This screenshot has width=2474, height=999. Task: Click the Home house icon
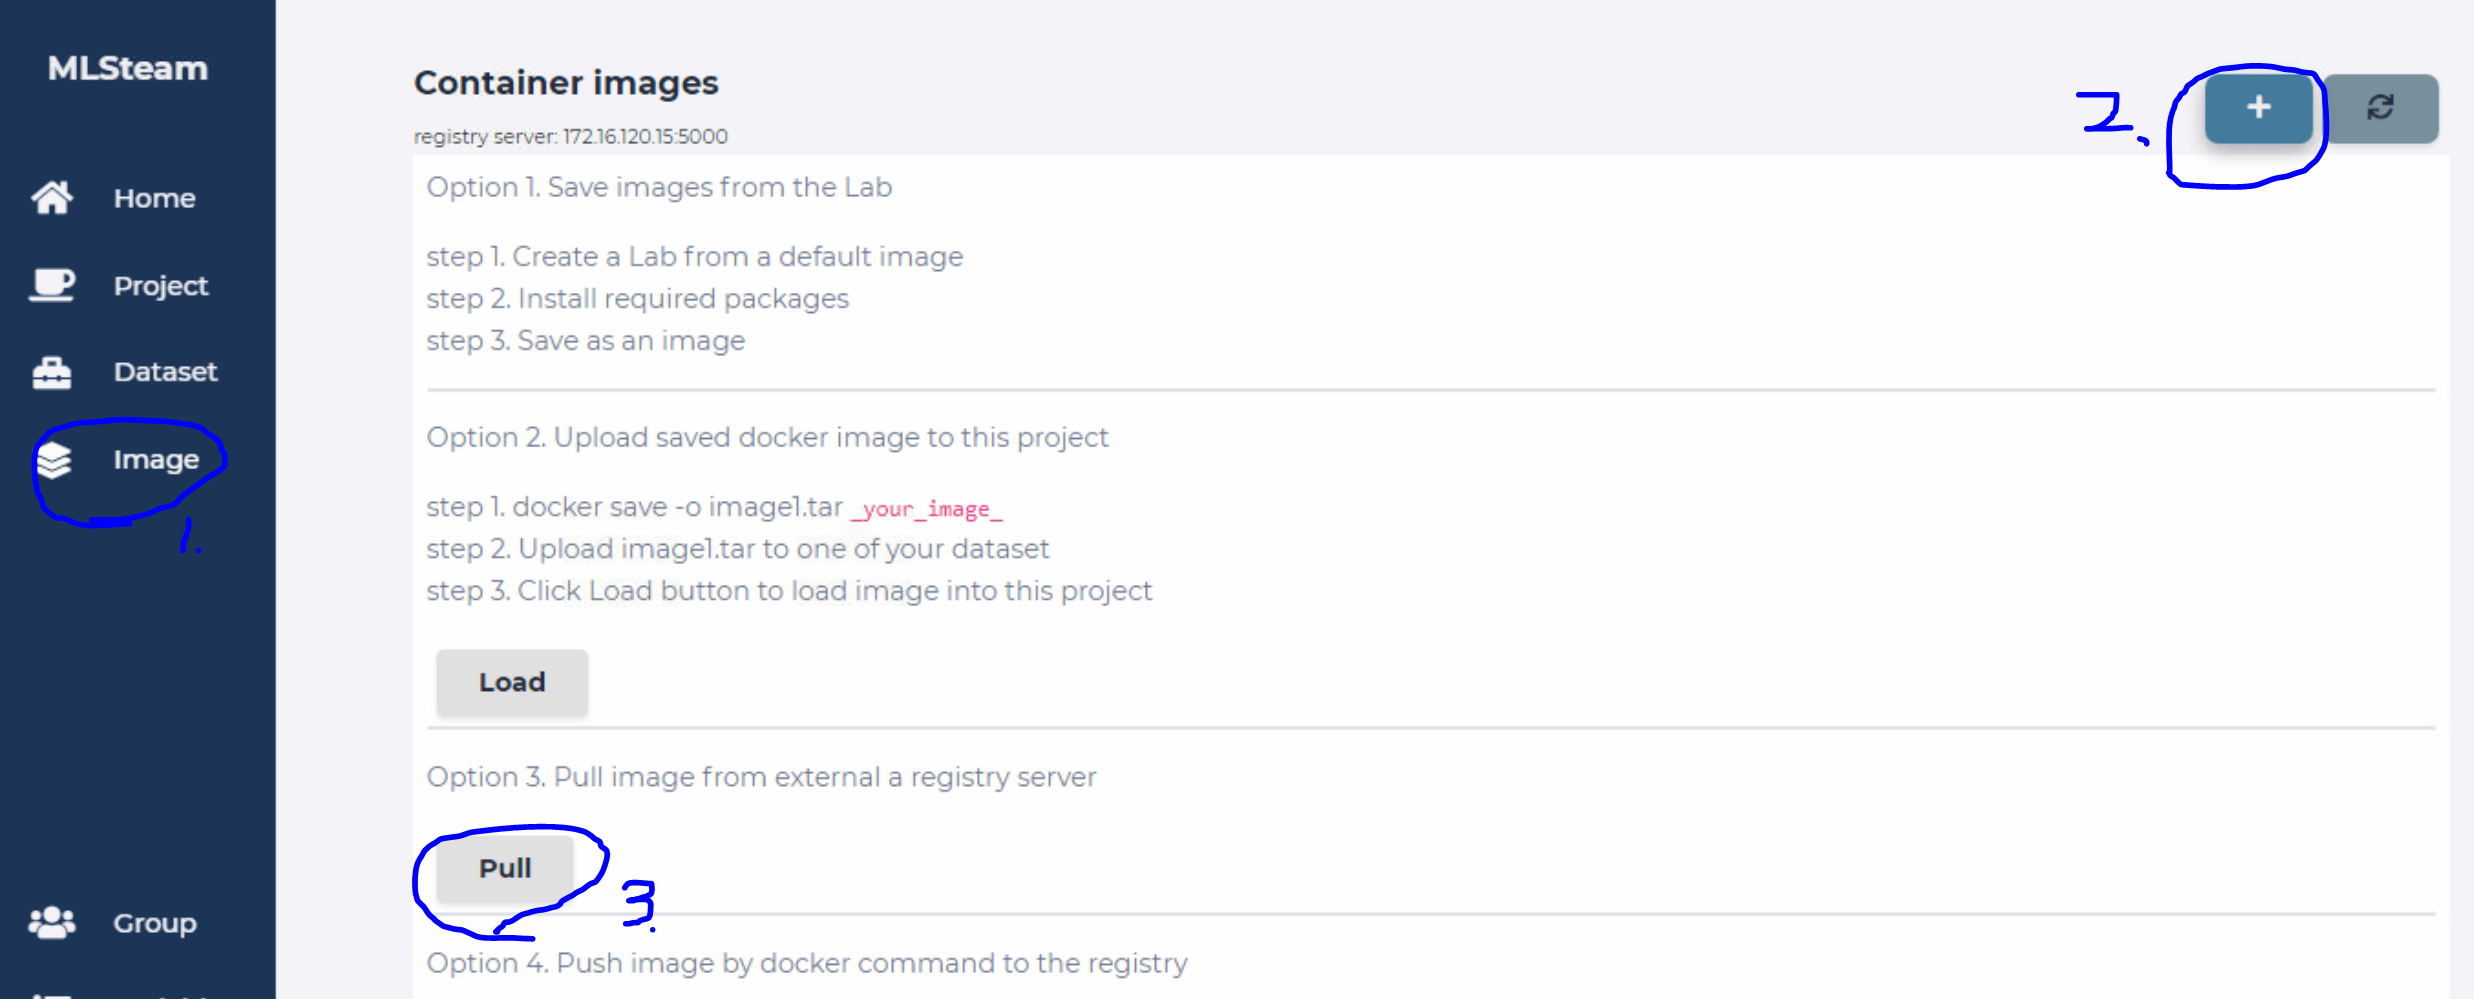[x=52, y=198]
